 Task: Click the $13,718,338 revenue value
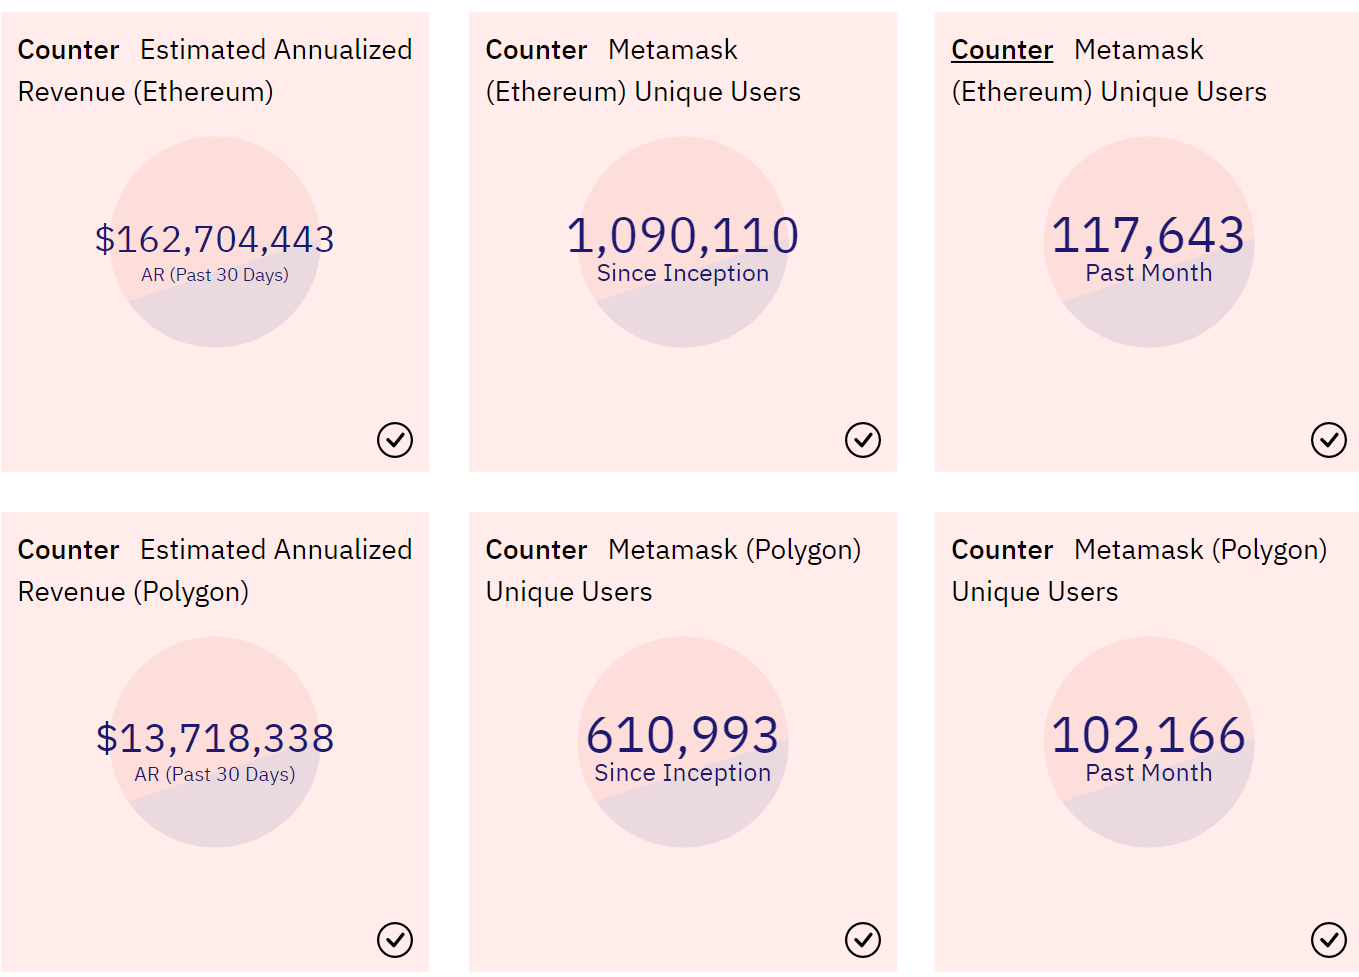[x=215, y=739]
